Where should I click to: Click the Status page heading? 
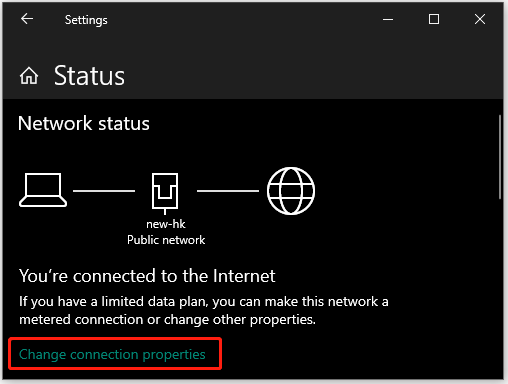pyautogui.click(x=89, y=76)
